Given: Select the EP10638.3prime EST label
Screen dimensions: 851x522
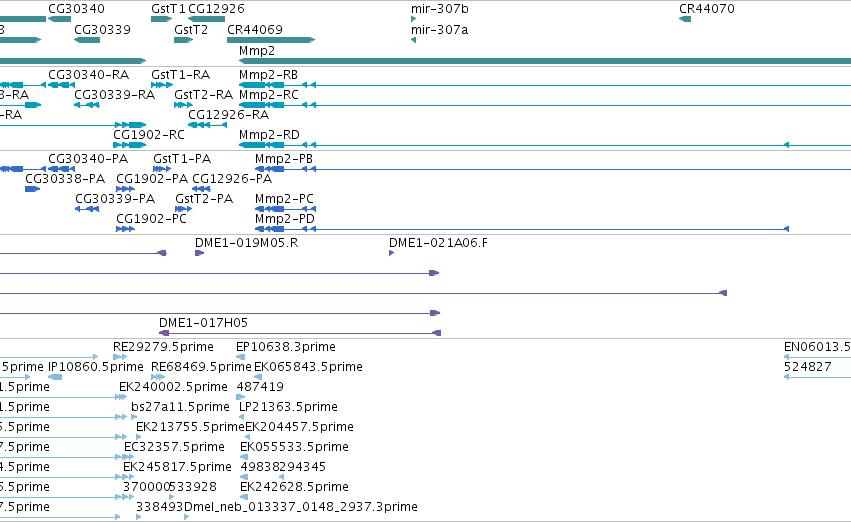Looking at the screenshot, I should point(286,347).
